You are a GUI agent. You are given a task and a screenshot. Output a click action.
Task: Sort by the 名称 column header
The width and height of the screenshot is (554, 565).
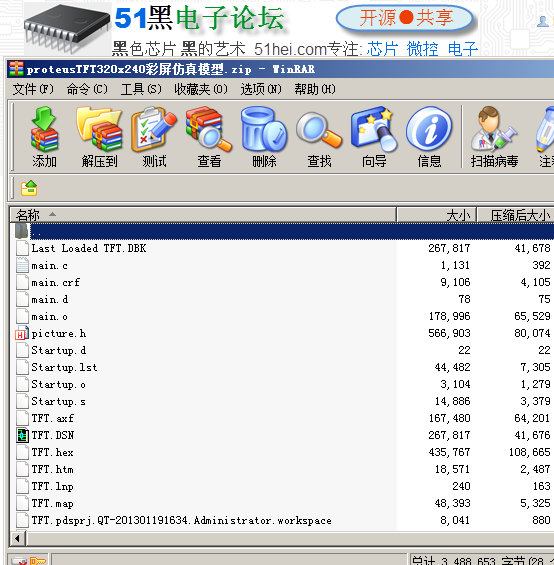203,215
